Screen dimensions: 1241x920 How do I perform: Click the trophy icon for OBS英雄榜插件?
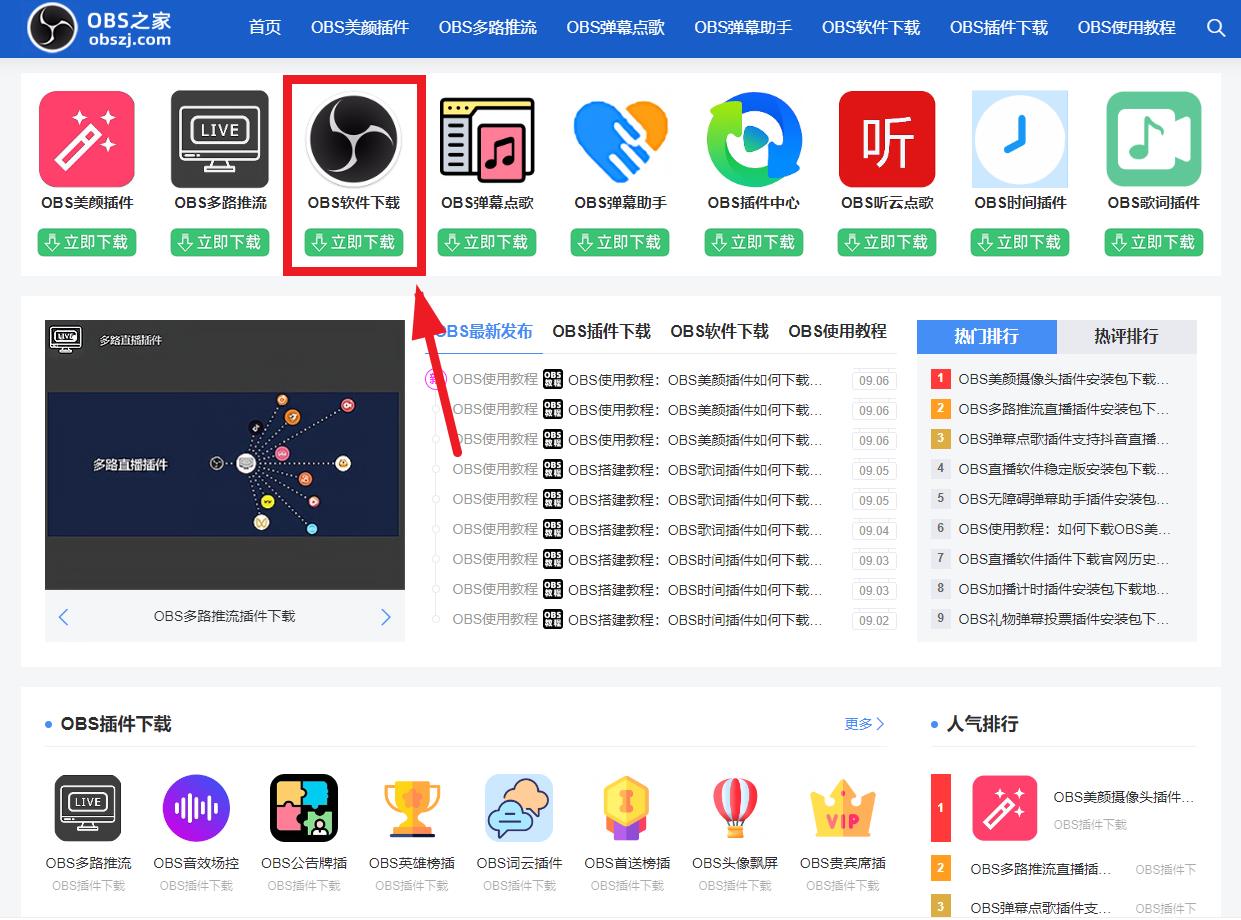[411, 807]
